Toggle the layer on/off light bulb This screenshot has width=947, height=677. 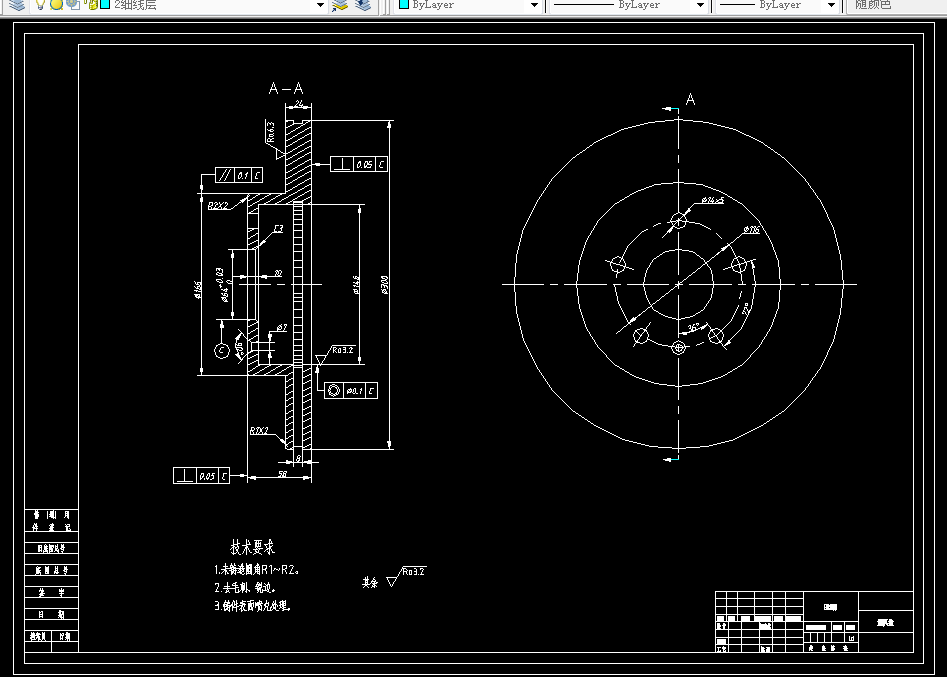tap(40, 5)
